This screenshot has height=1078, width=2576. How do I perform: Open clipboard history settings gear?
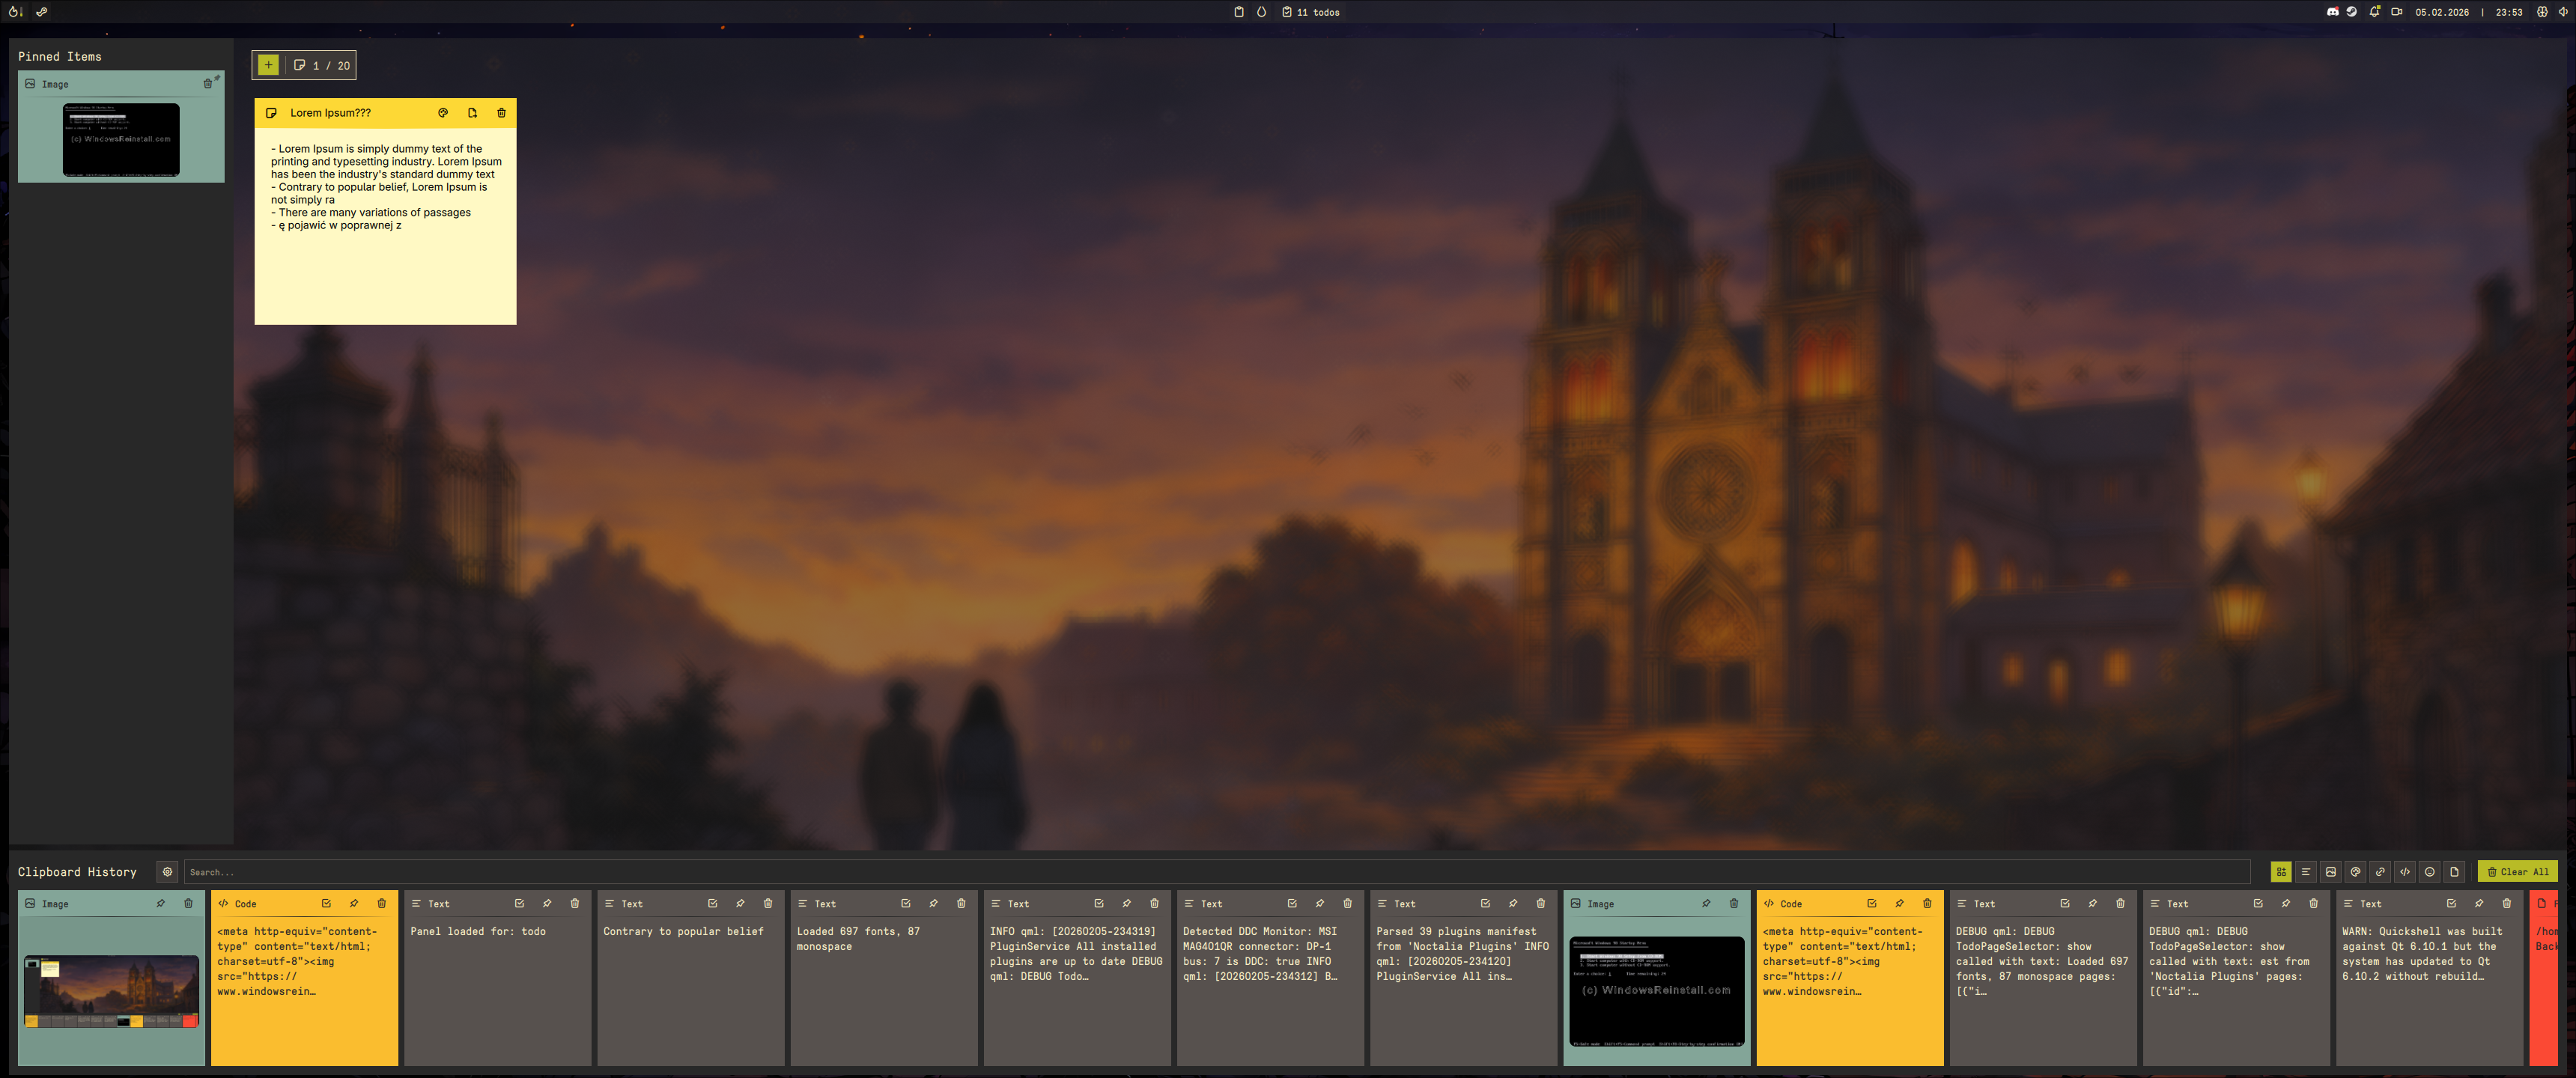click(167, 872)
